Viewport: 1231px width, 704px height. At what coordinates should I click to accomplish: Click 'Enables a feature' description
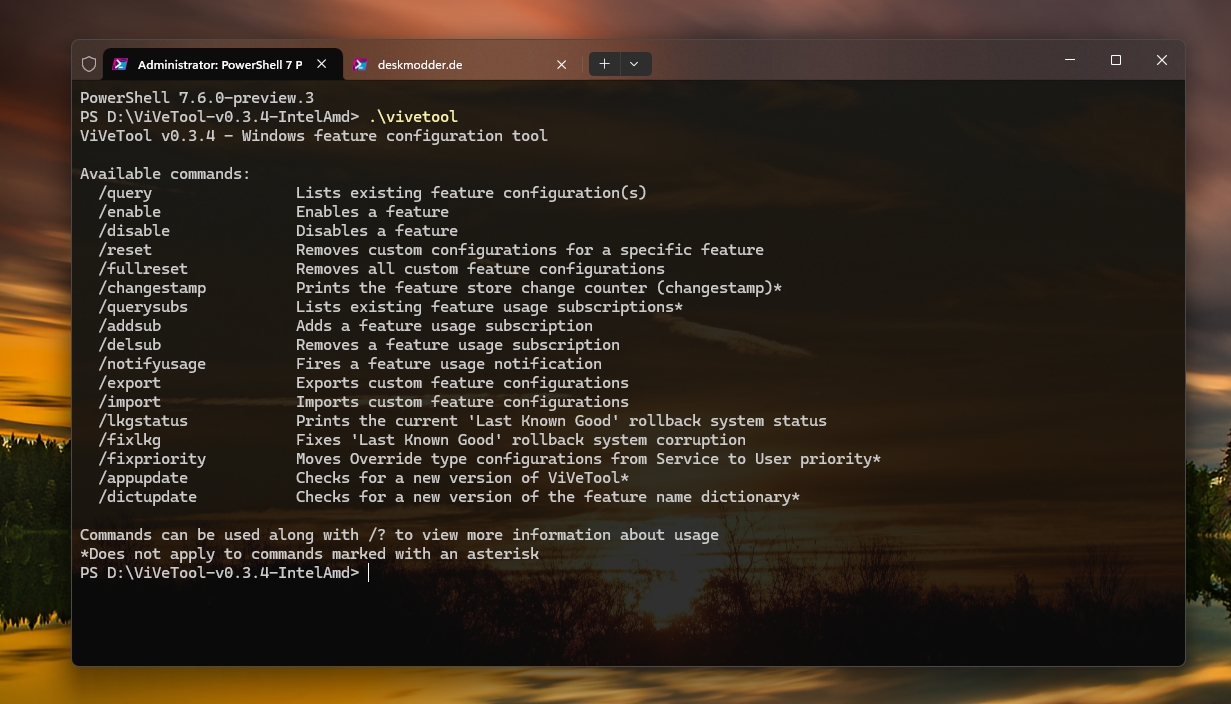coord(372,212)
